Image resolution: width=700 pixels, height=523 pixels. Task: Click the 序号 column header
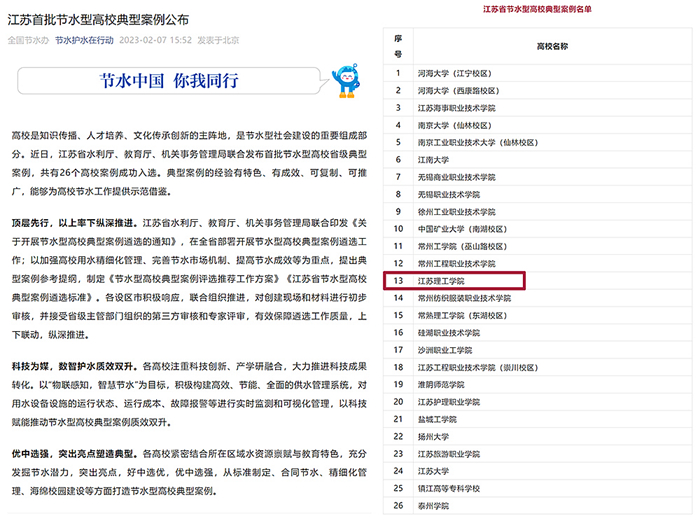click(x=397, y=46)
